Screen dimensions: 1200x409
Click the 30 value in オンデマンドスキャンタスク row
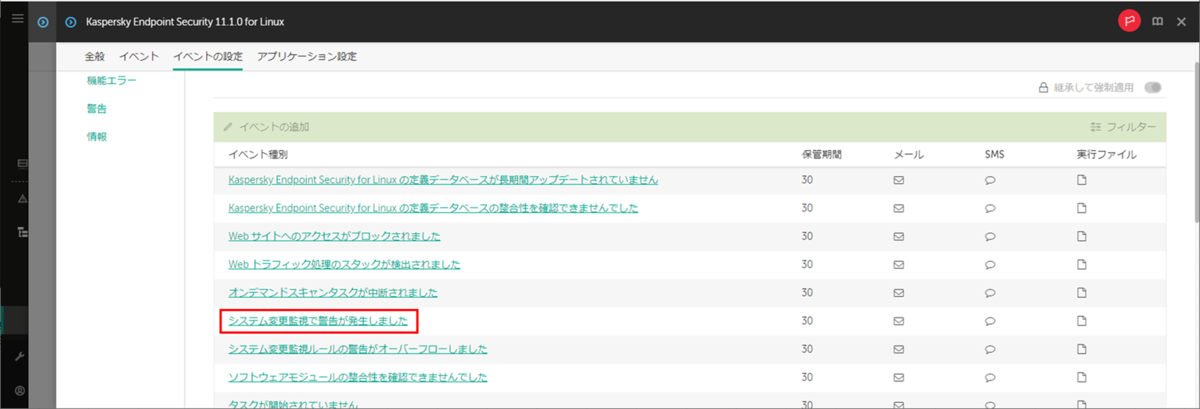point(807,293)
